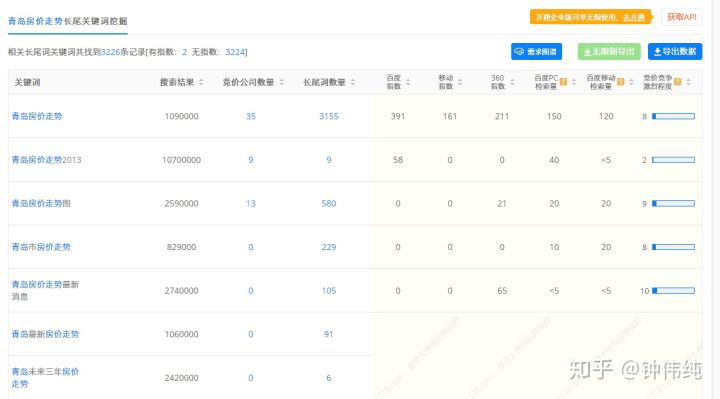Click Baidu index value 58

coord(398,160)
